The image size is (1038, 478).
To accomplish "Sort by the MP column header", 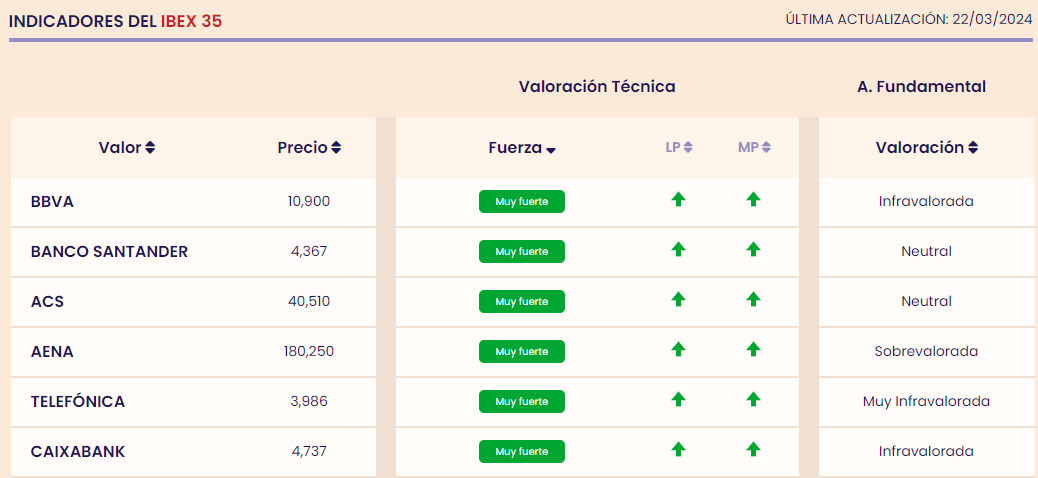I will pos(754,148).
